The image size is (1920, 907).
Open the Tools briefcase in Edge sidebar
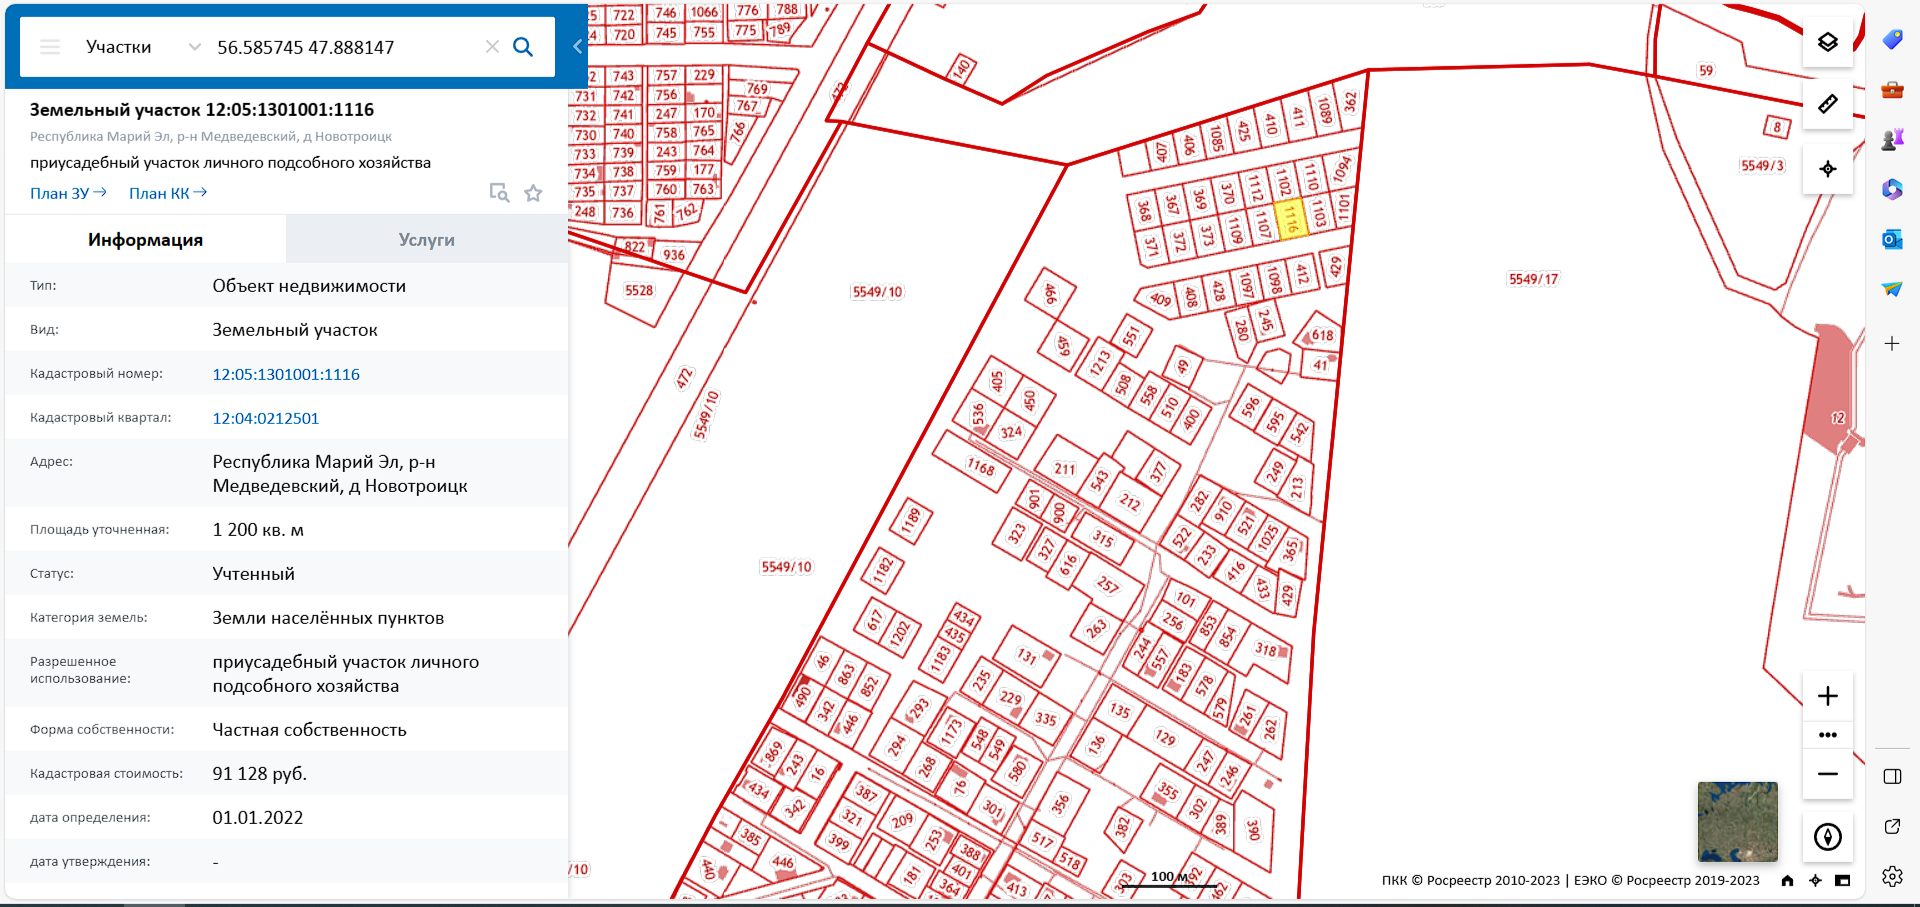(1892, 90)
